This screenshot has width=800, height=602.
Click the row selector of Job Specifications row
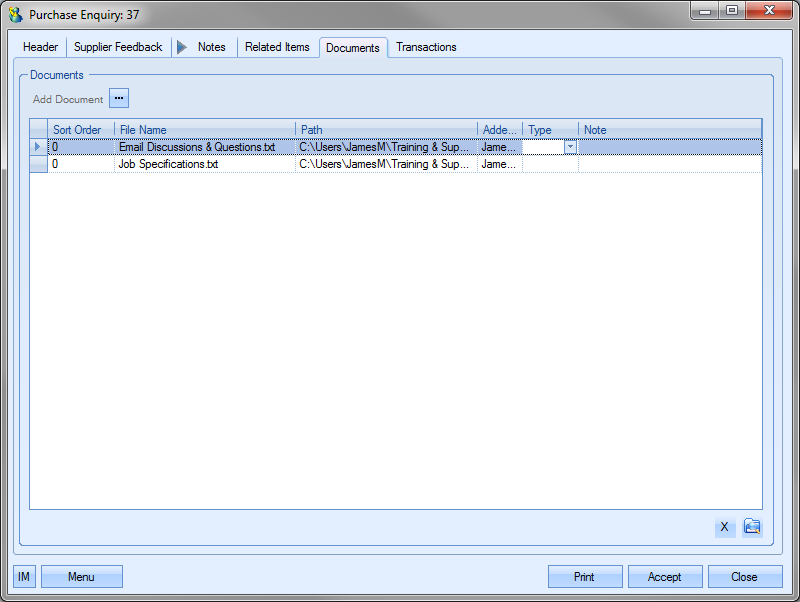point(38,164)
